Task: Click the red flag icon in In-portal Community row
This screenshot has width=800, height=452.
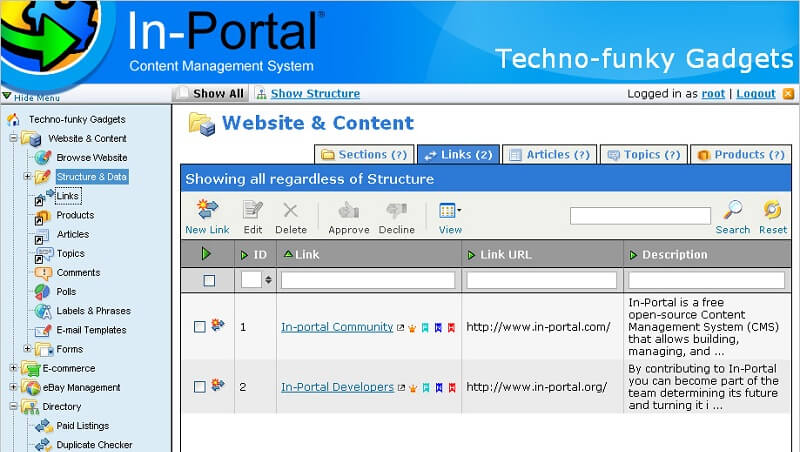Action: pos(451,328)
